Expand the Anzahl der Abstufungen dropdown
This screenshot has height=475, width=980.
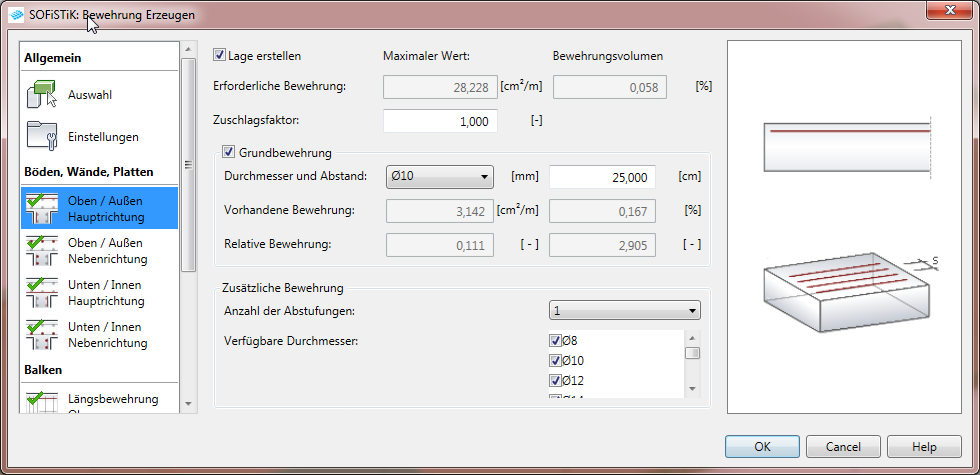624,311
